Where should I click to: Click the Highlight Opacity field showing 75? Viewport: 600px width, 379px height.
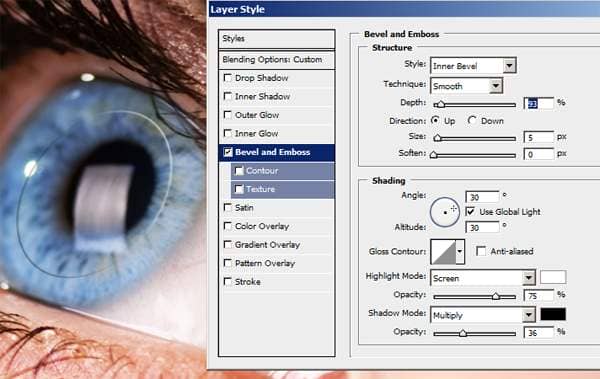pos(539,296)
